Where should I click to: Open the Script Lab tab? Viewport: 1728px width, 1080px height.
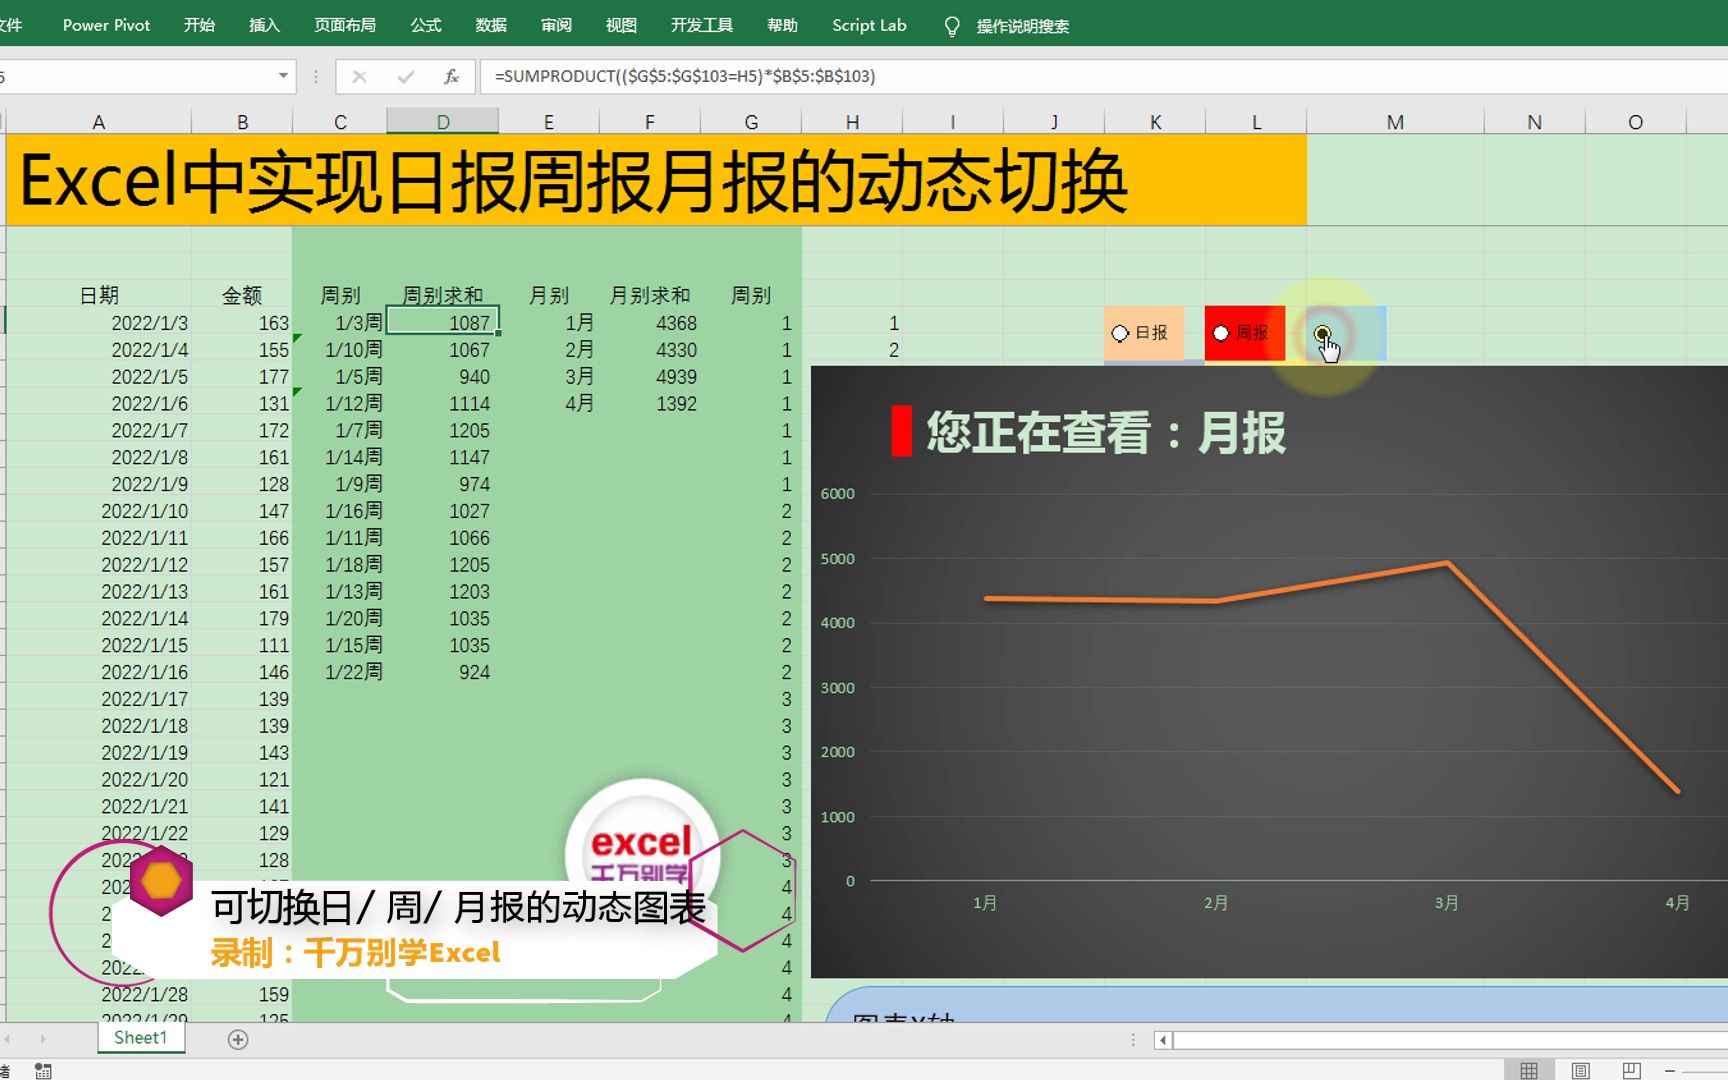click(869, 25)
